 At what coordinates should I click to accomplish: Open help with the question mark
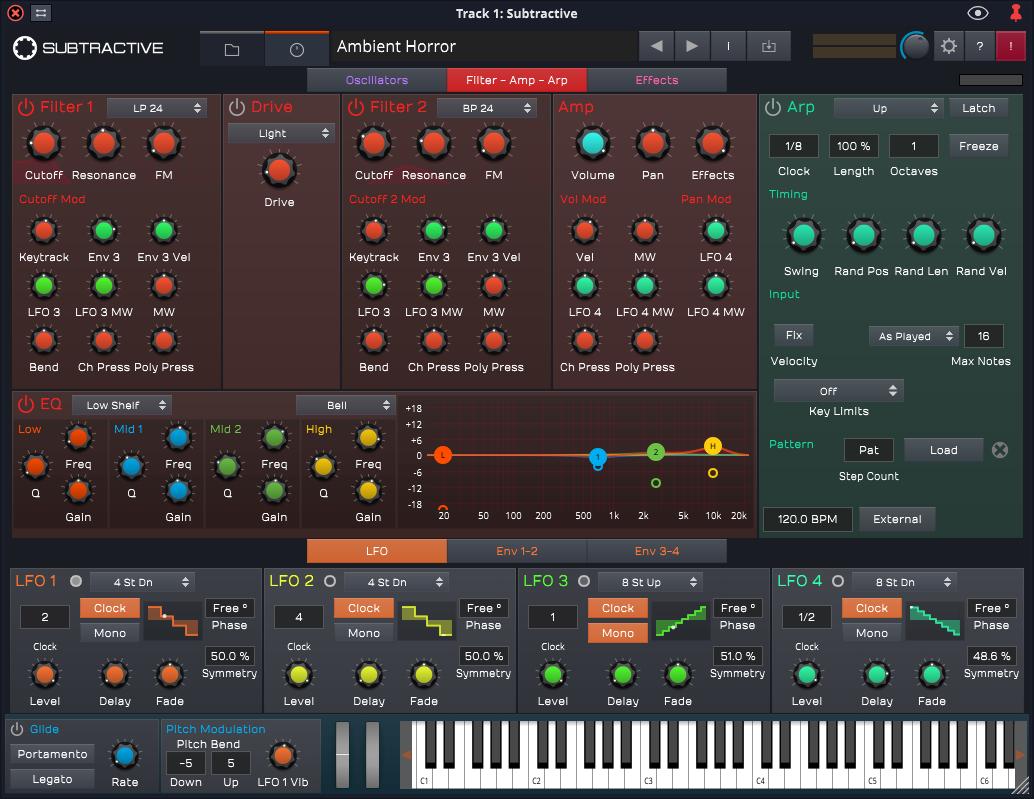[980, 46]
